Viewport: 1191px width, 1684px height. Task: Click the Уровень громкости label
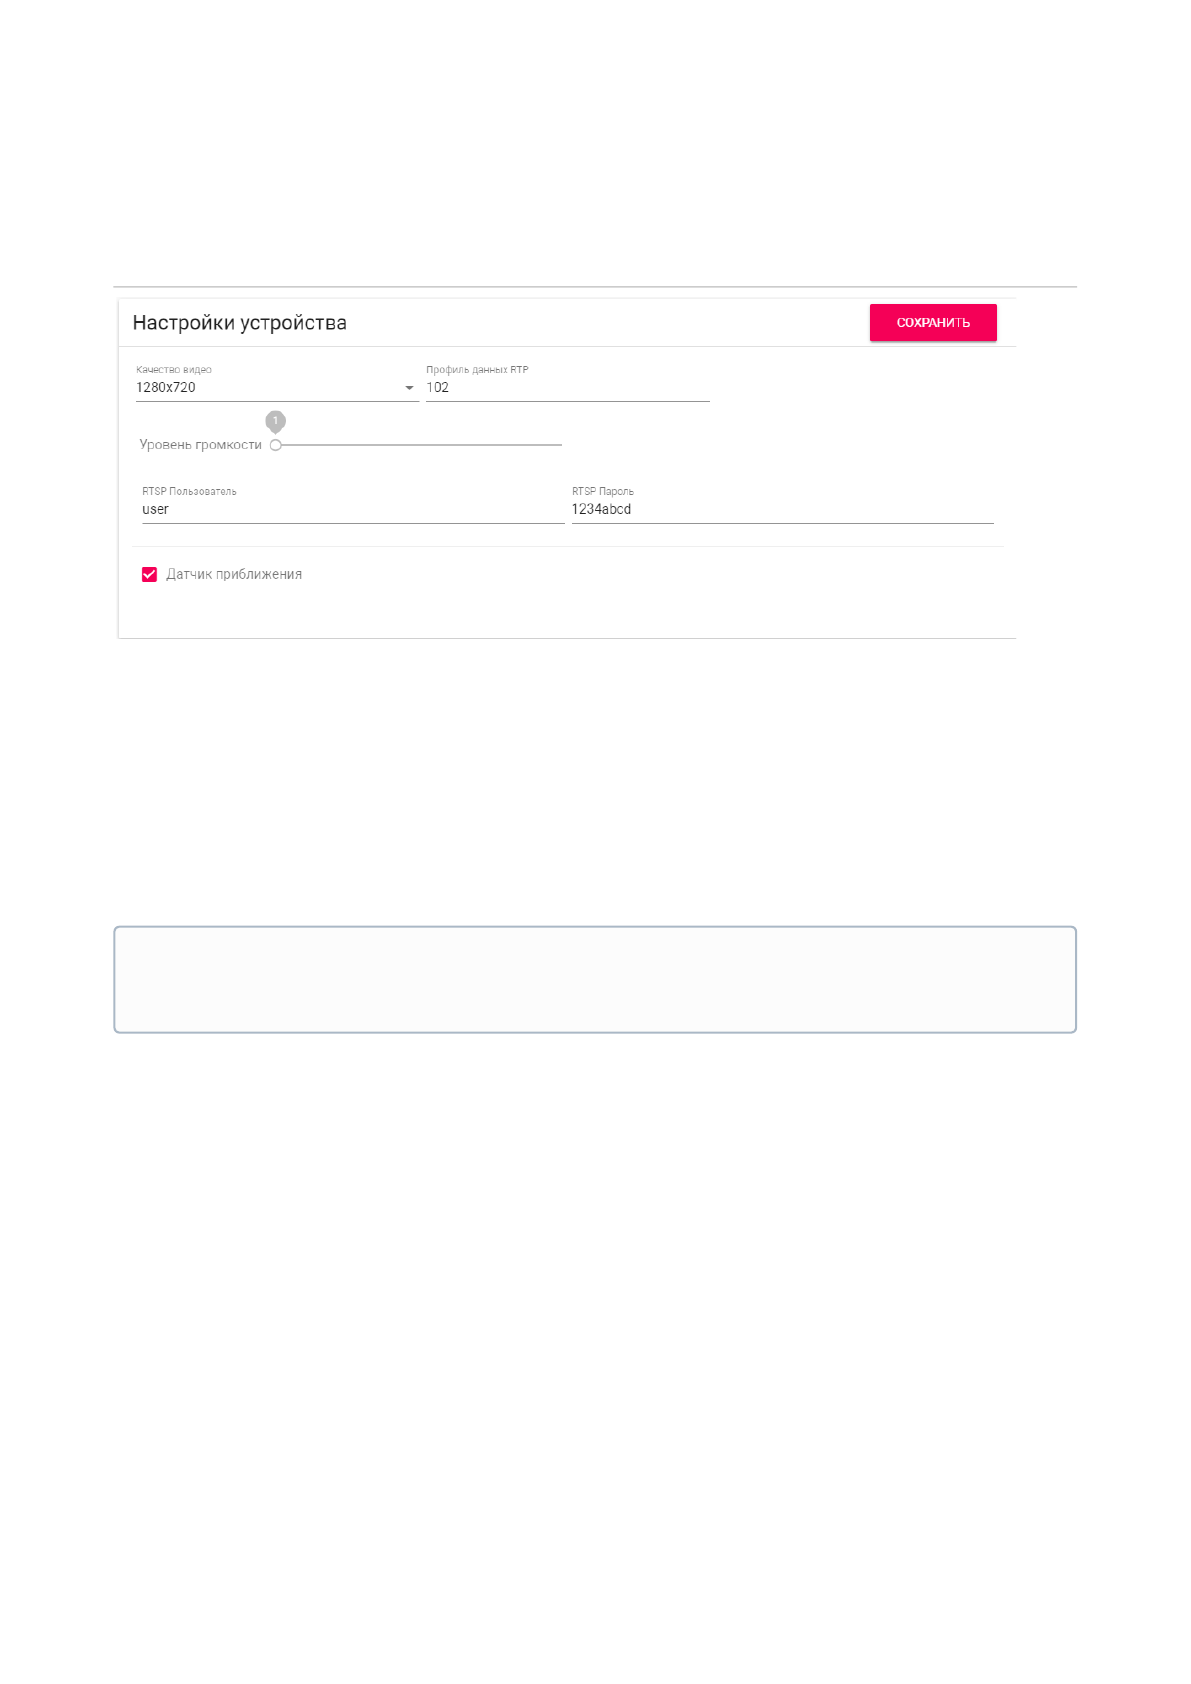(200, 445)
